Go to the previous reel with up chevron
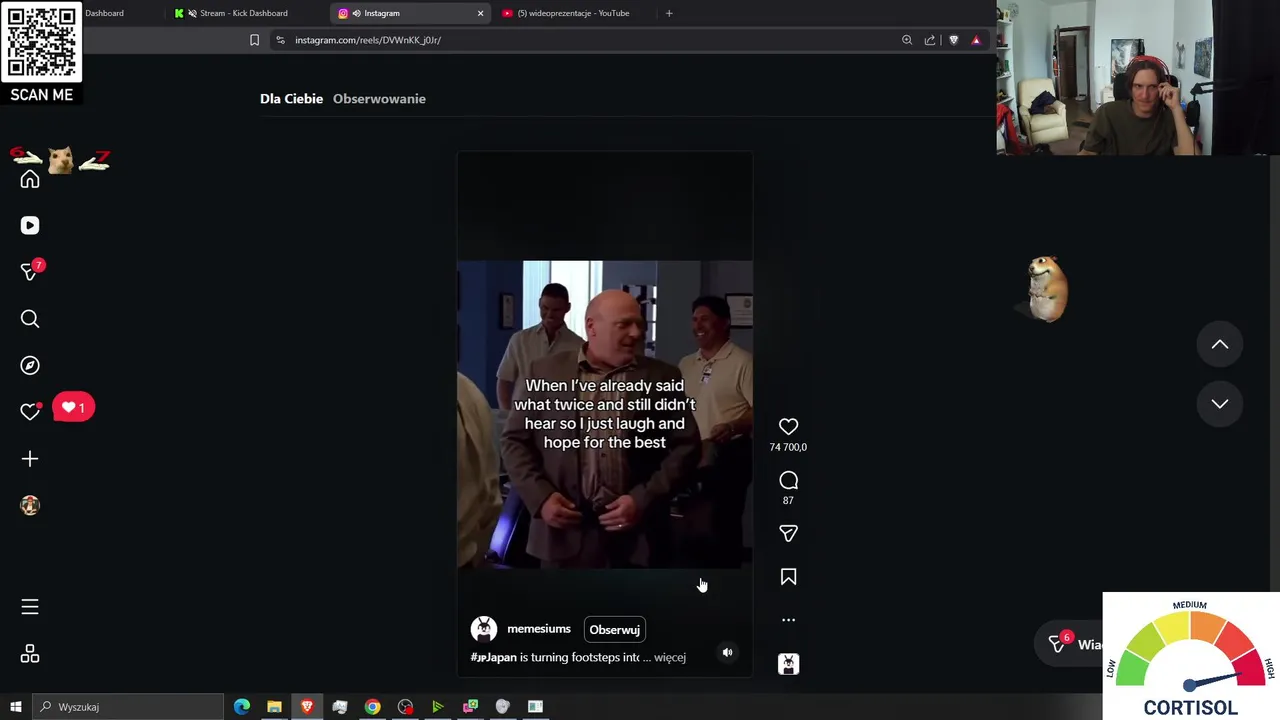This screenshot has height=720, width=1280. pos(1220,345)
